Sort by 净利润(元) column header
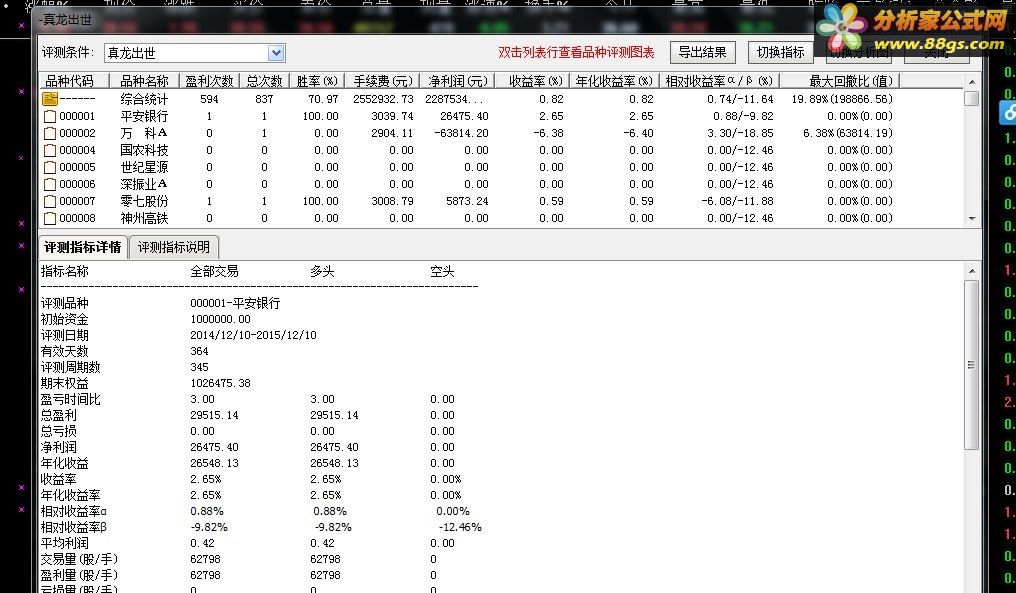The image size is (1016, 593). pos(457,81)
